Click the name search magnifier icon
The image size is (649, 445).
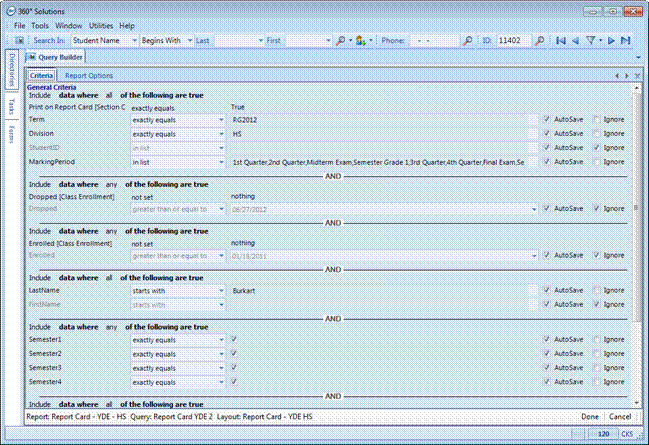coord(341,41)
